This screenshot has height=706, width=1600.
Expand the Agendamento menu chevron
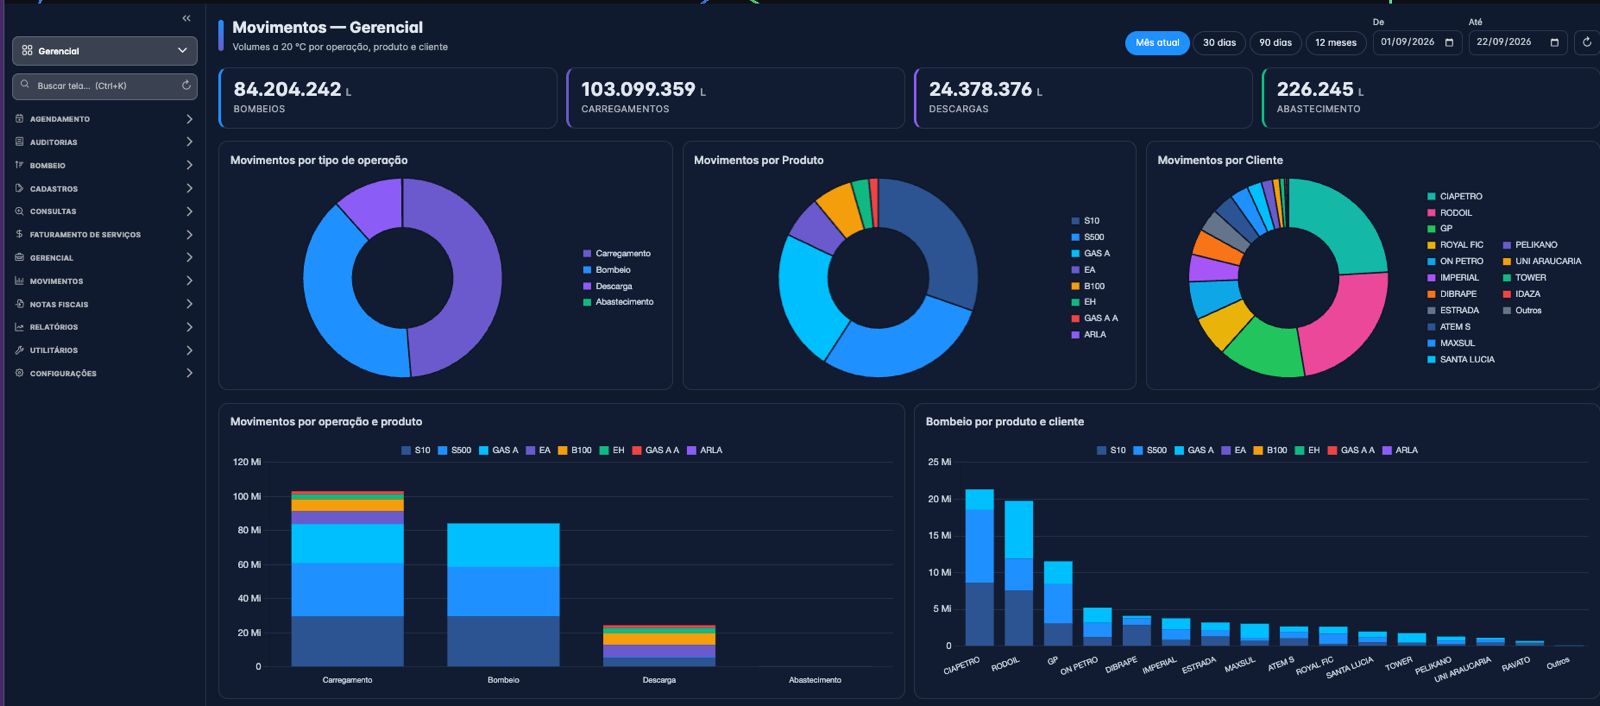(x=189, y=118)
